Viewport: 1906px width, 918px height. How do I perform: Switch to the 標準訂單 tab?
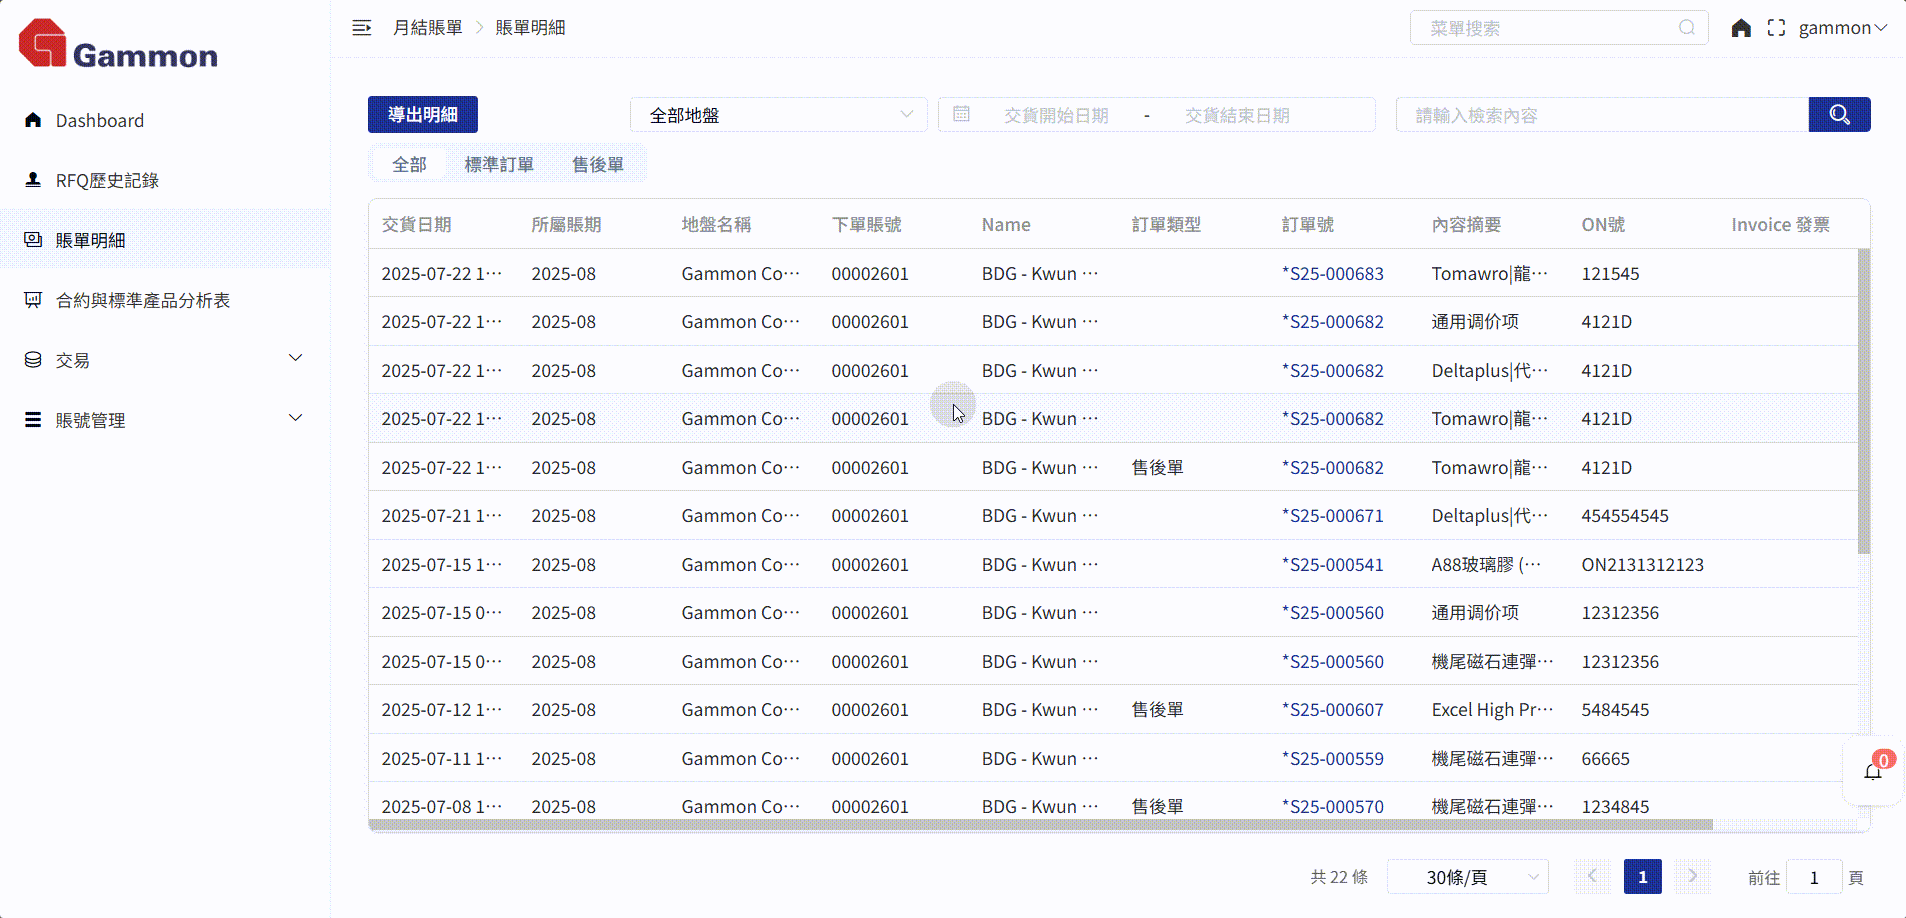pyautogui.click(x=499, y=164)
